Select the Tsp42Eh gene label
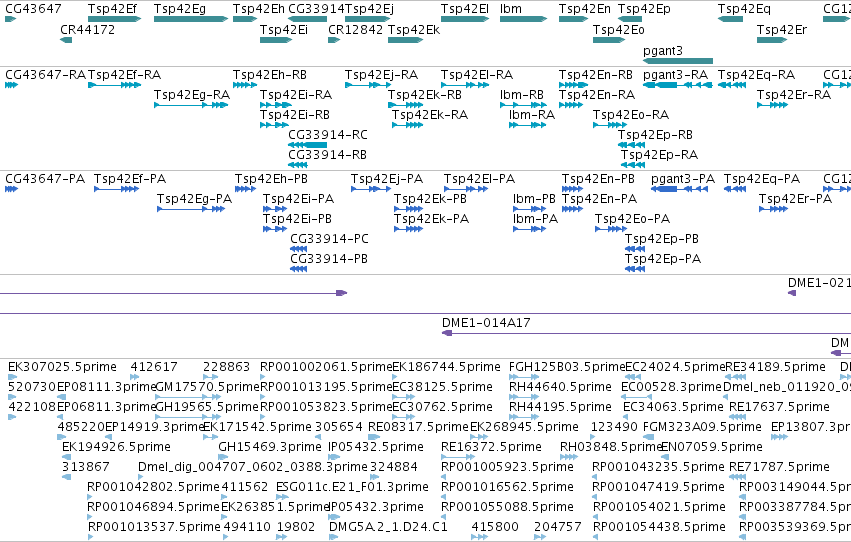The height and width of the screenshot is (542, 851). click(x=258, y=9)
